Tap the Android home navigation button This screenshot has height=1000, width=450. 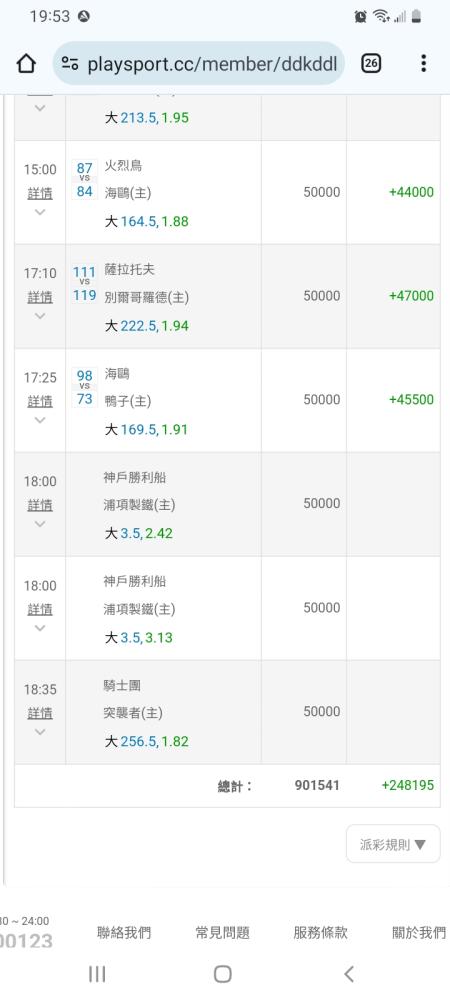point(222,973)
